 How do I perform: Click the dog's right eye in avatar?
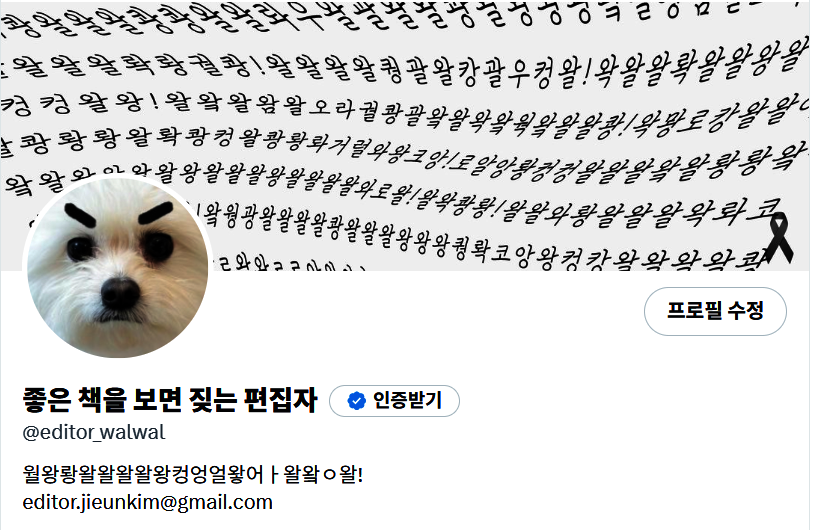pos(157,247)
